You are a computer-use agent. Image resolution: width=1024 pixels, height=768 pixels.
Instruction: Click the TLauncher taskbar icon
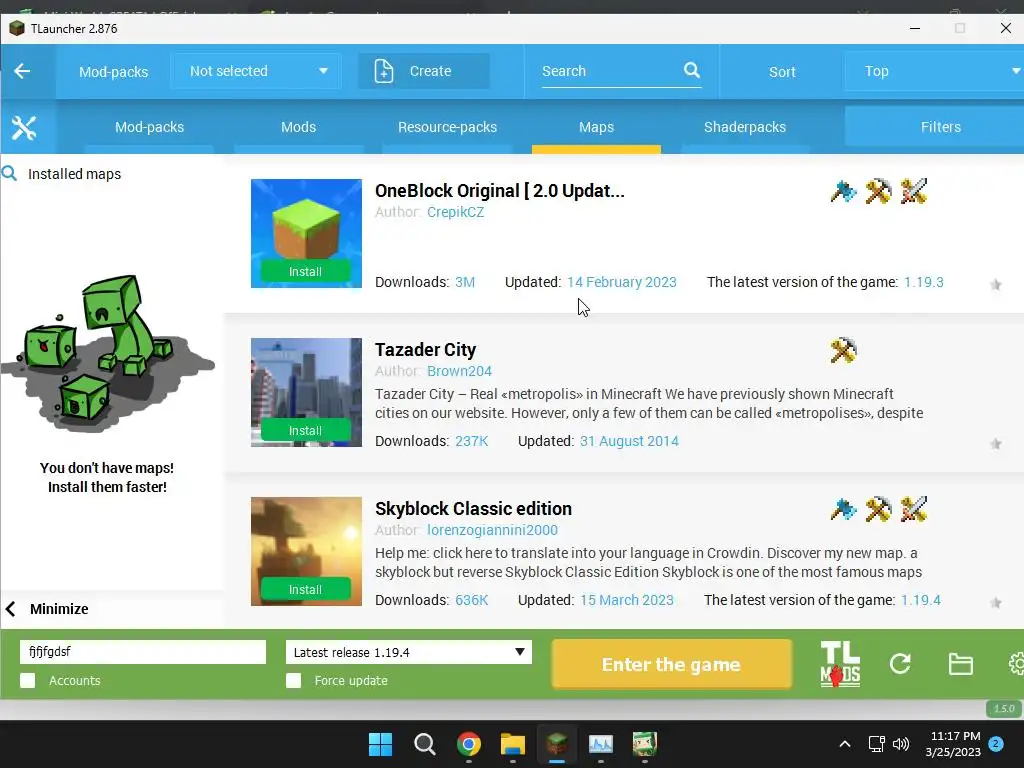tap(556, 744)
